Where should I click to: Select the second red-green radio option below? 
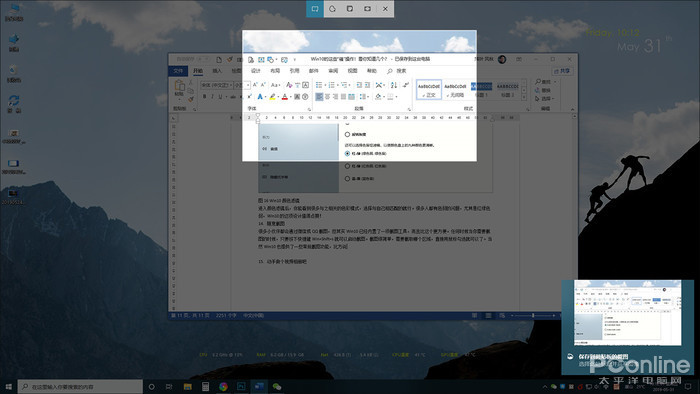pyautogui.click(x=347, y=166)
